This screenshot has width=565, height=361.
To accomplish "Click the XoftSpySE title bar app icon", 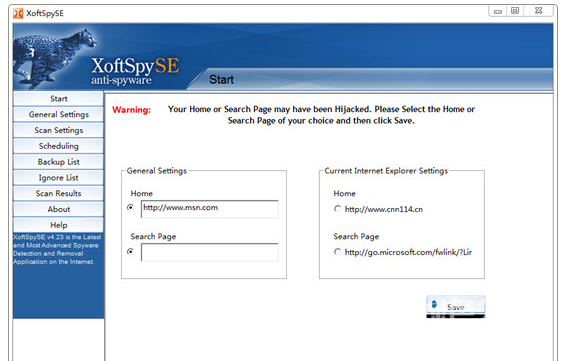I will [18, 13].
